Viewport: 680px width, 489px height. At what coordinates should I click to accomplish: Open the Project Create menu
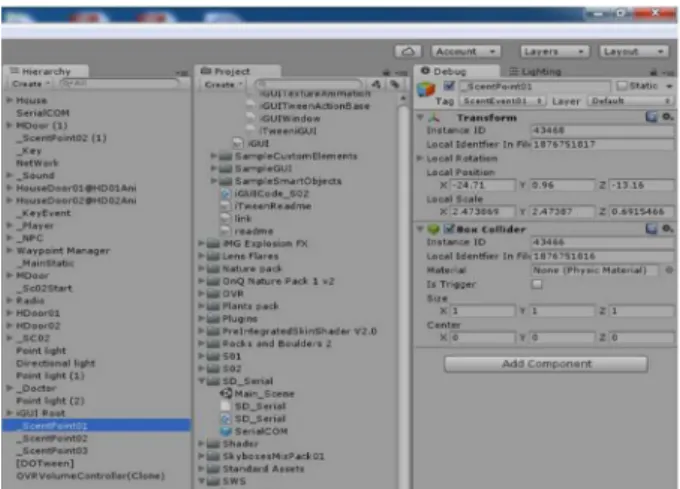coord(223,84)
